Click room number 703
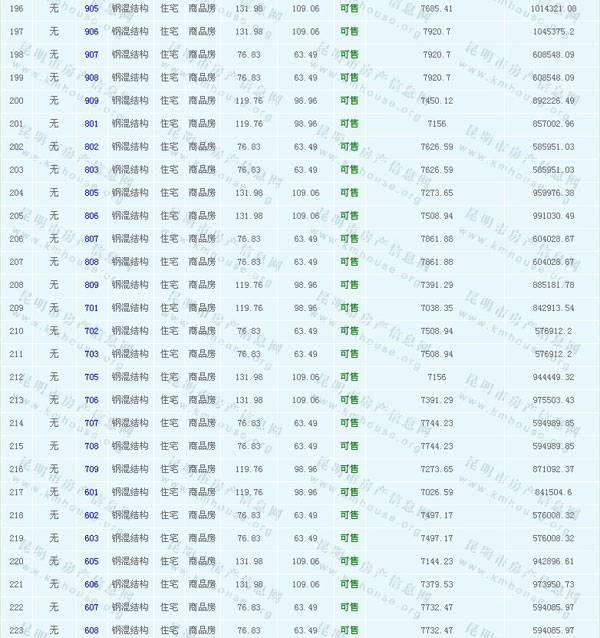 [x=92, y=354]
